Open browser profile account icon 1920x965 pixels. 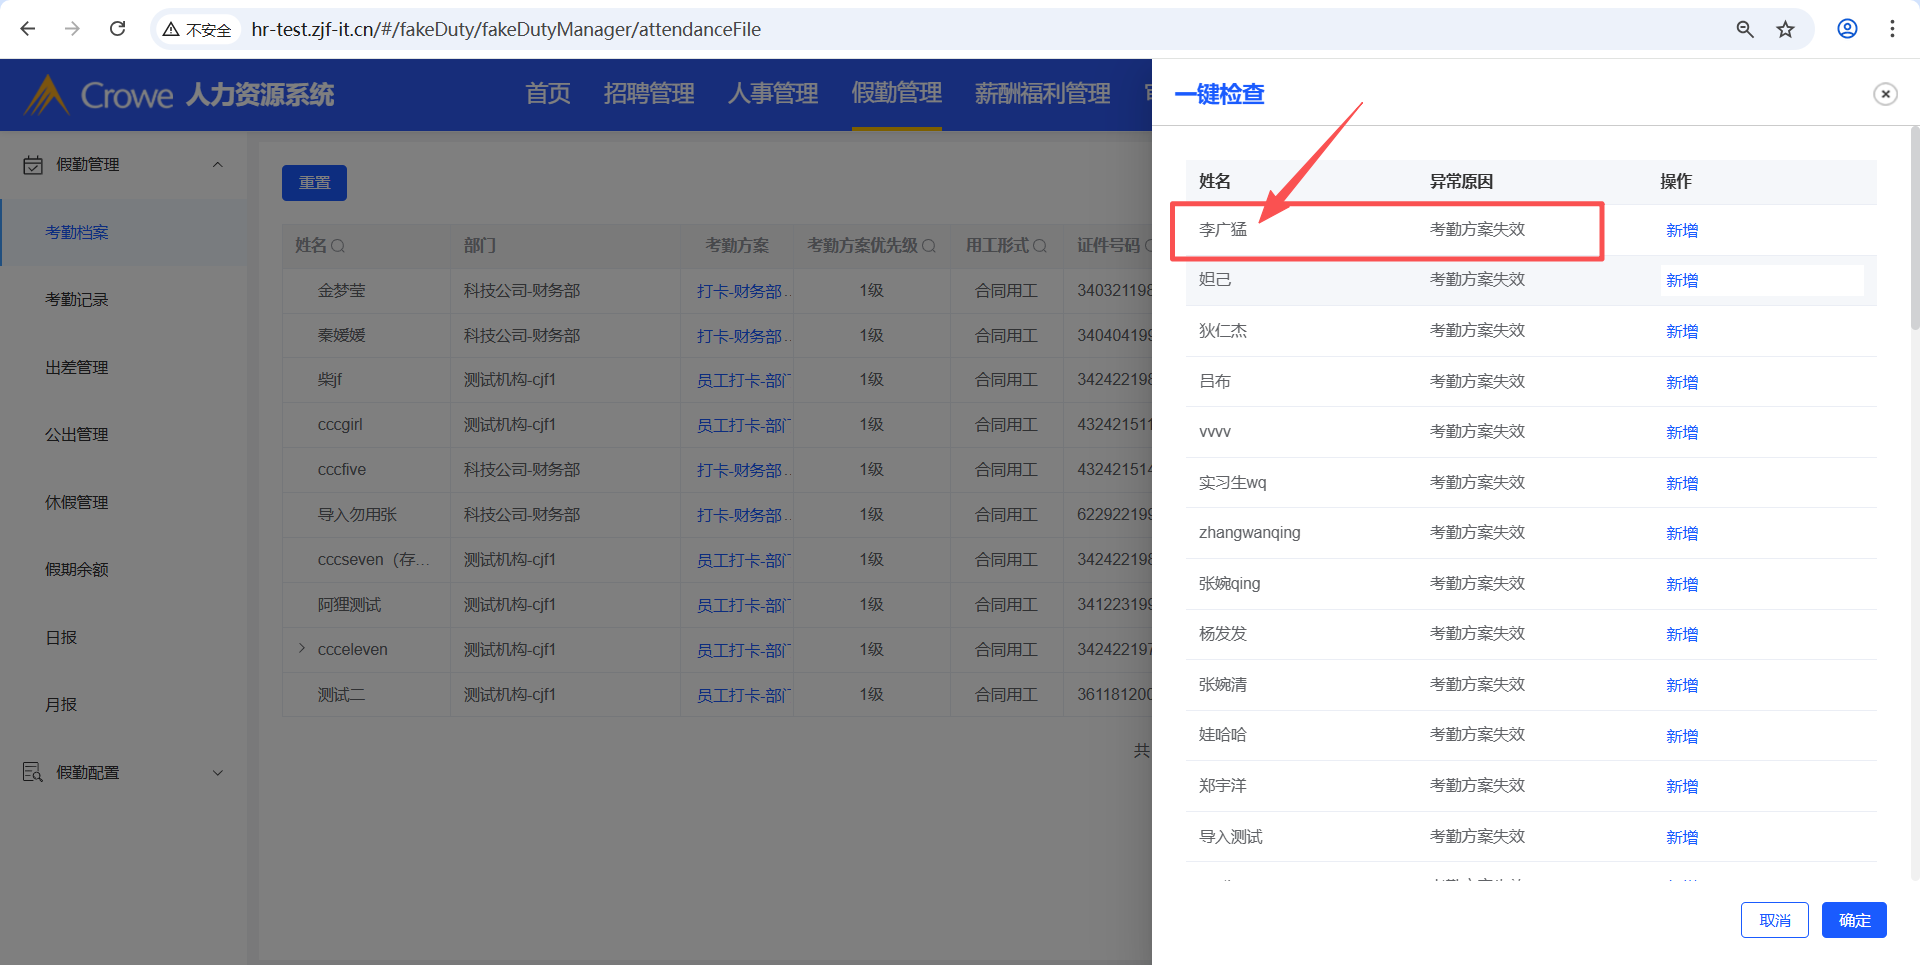pos(1847,29)
